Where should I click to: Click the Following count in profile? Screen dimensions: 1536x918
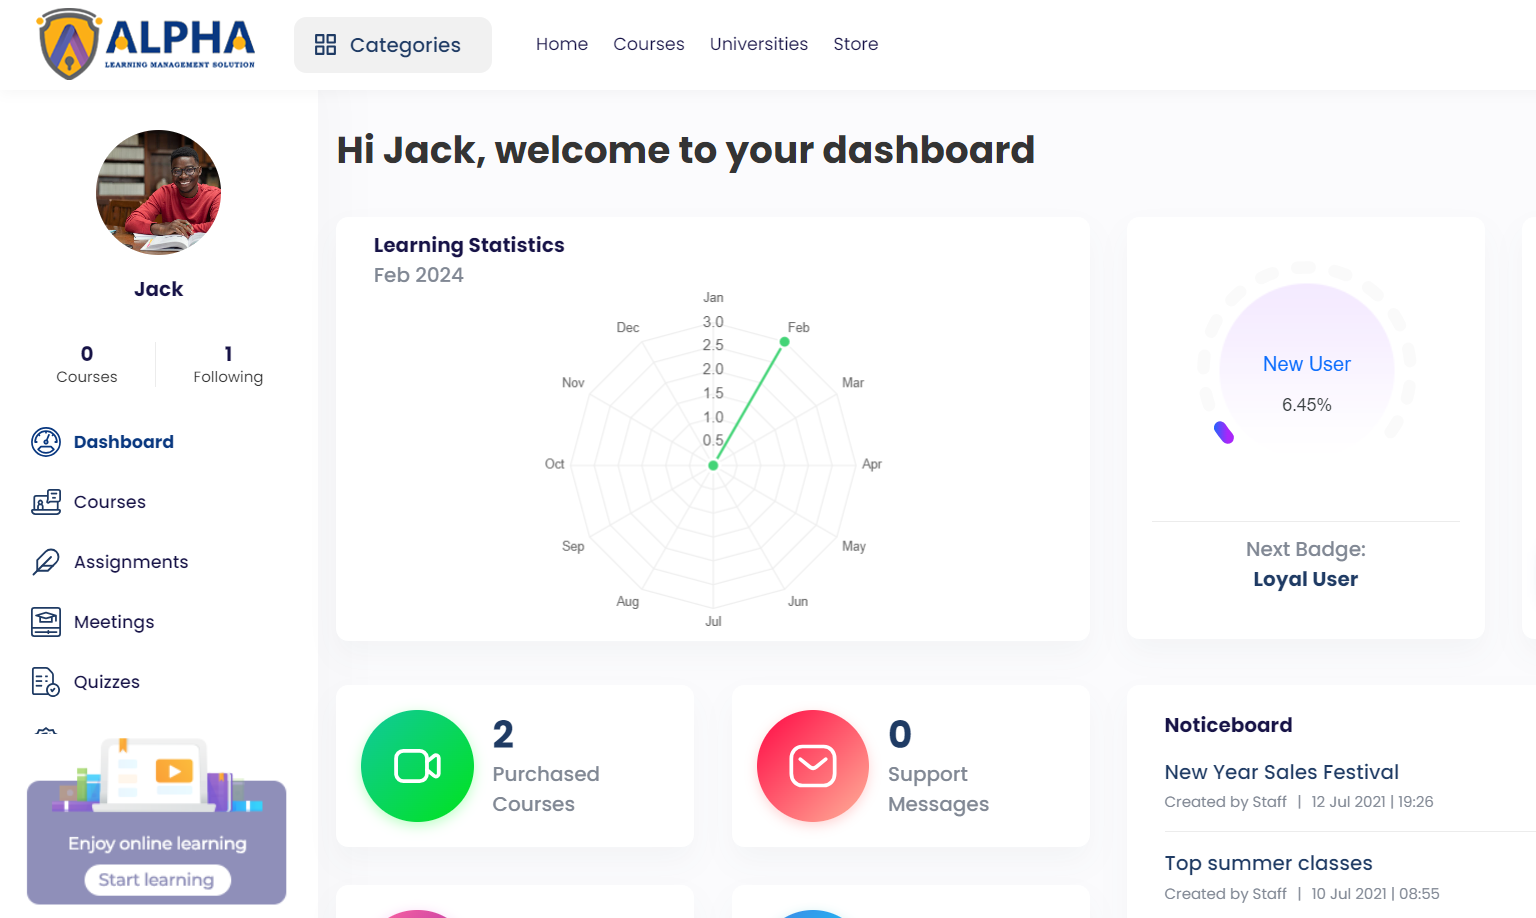pos(228,364)
